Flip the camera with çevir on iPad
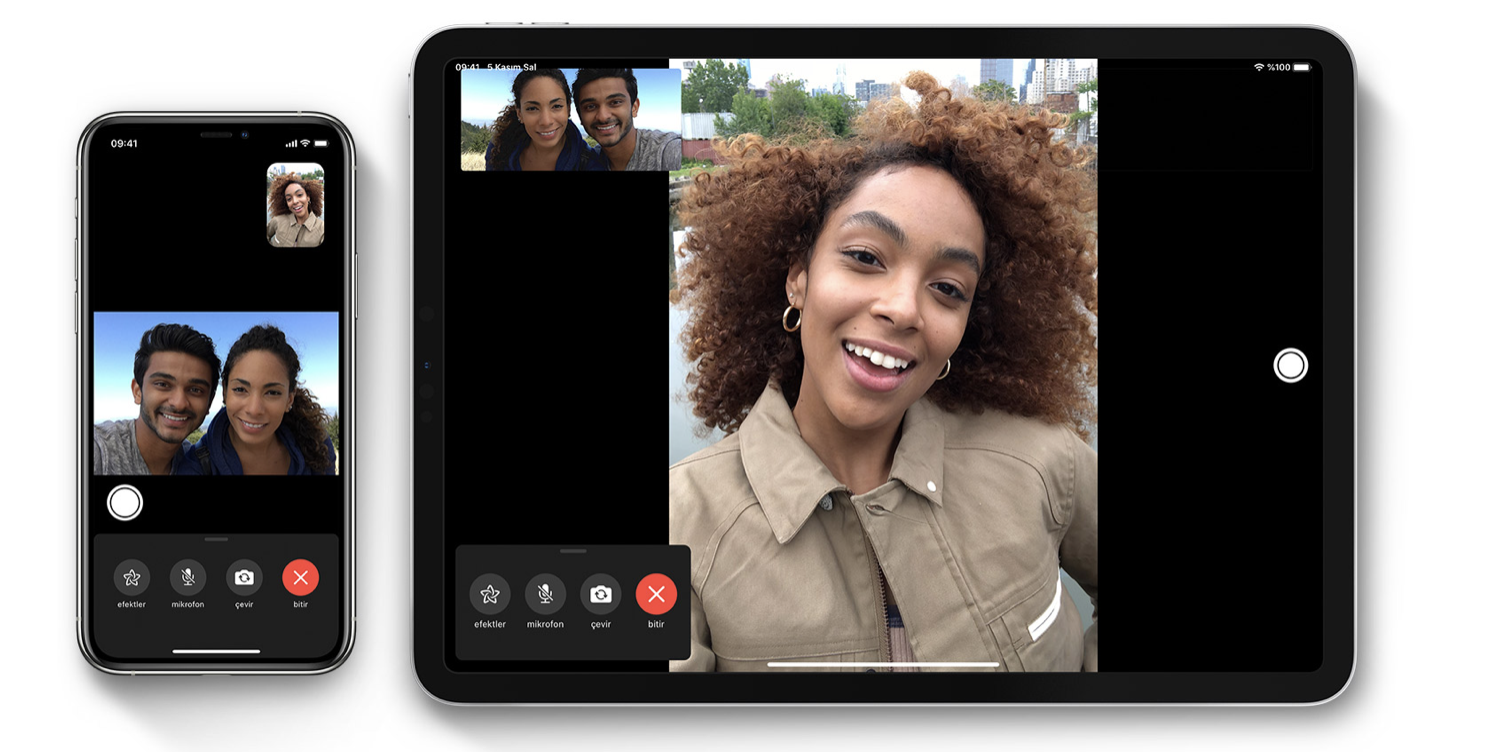 (x=601, y=594)
